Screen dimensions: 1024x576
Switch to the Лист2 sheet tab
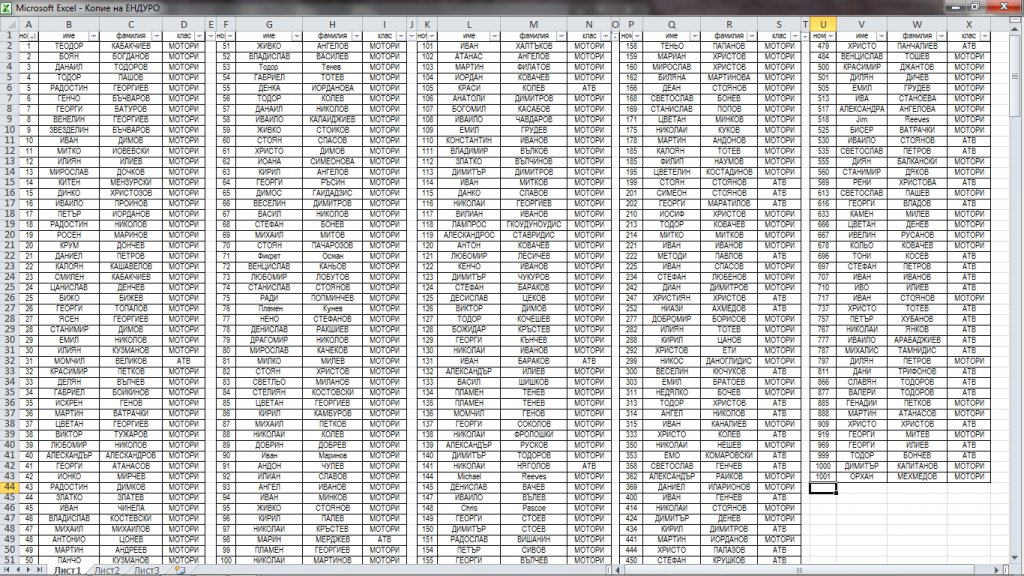(107, 570)
